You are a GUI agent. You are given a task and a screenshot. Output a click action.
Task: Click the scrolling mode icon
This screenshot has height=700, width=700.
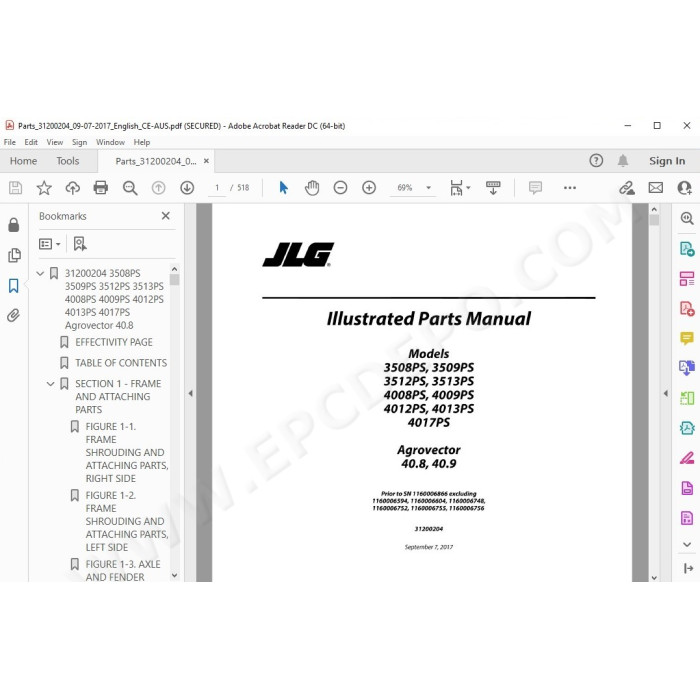point(493,188)
